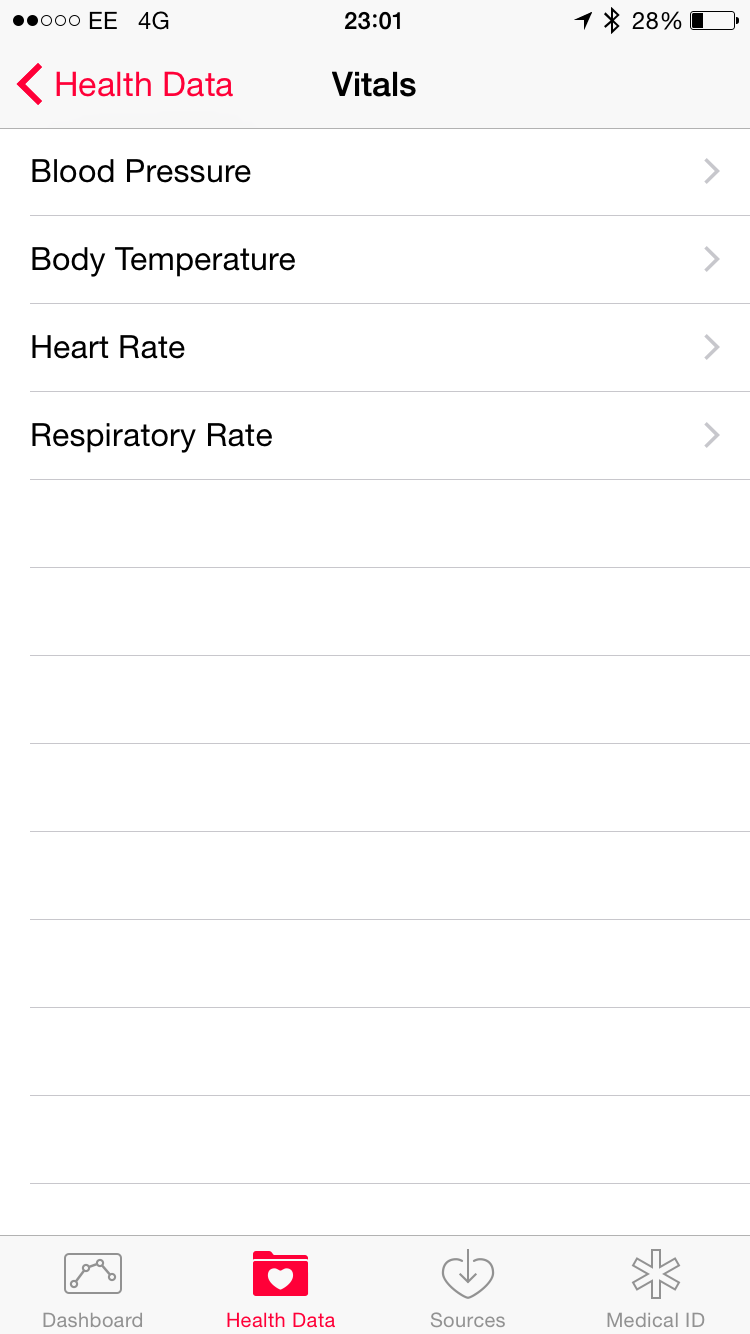This screenshot has width=750, height=1334.
Task: Tap the location services arrow icon
Action: pyautogui.click(x=583, y=21)
